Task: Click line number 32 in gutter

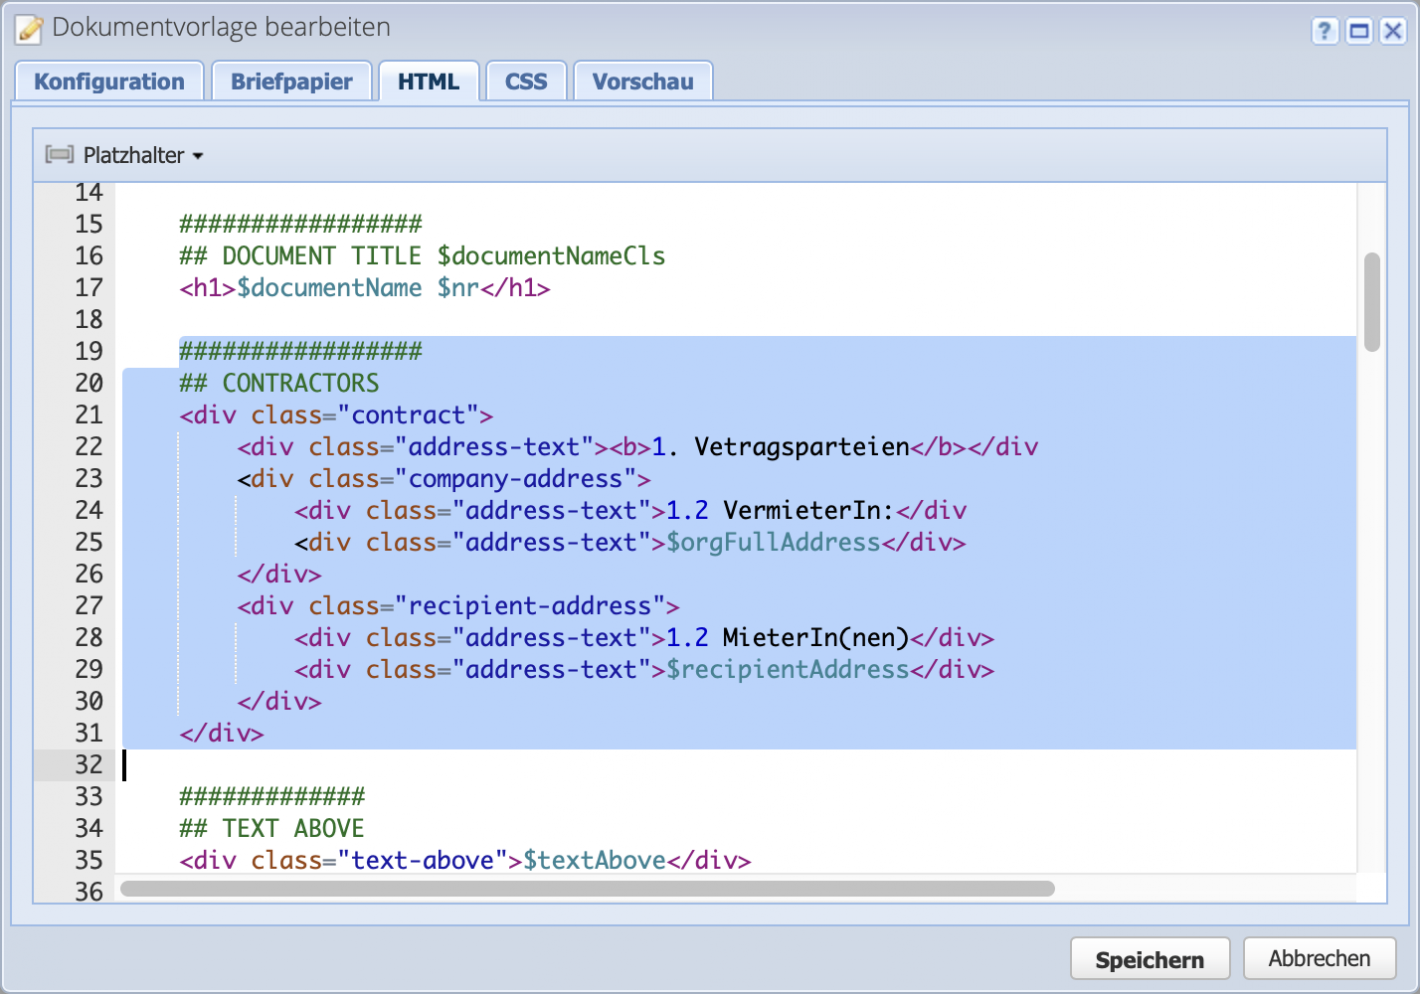Action: [x=88, y=765]
